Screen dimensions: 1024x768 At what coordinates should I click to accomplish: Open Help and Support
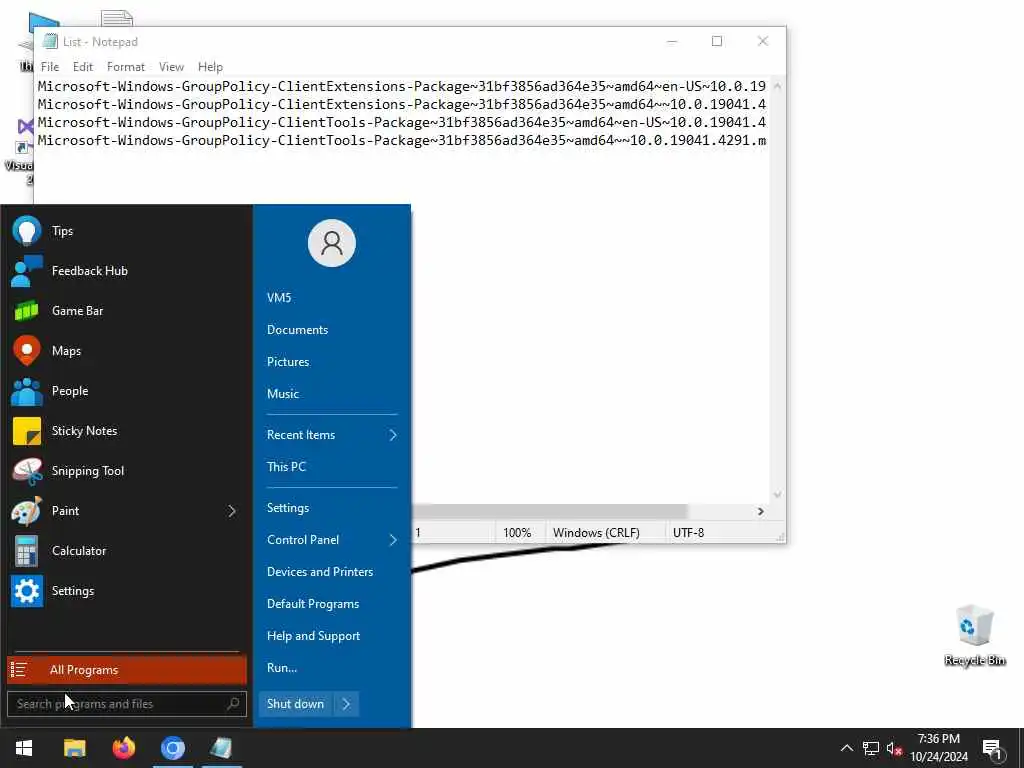[313, 636]
